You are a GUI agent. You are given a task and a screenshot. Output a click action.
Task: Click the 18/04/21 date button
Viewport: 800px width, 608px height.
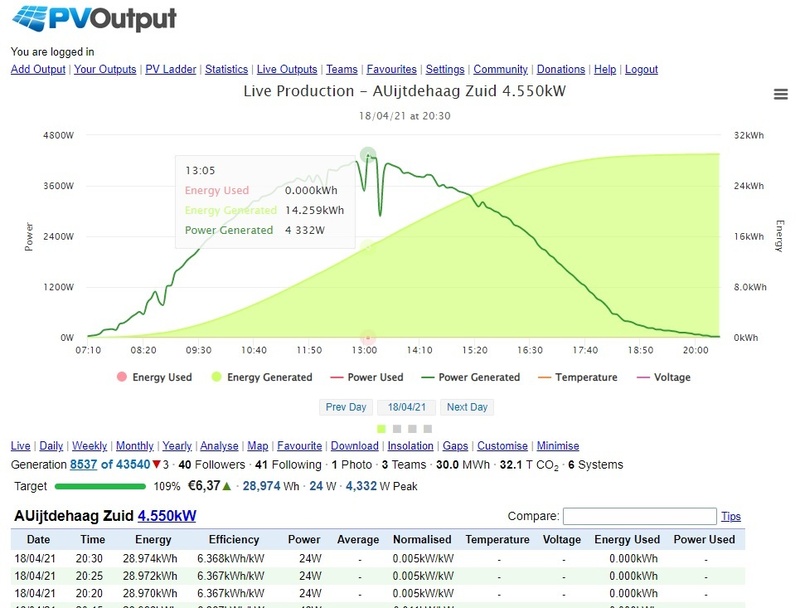pyautogui.click(x=407, y=407)
